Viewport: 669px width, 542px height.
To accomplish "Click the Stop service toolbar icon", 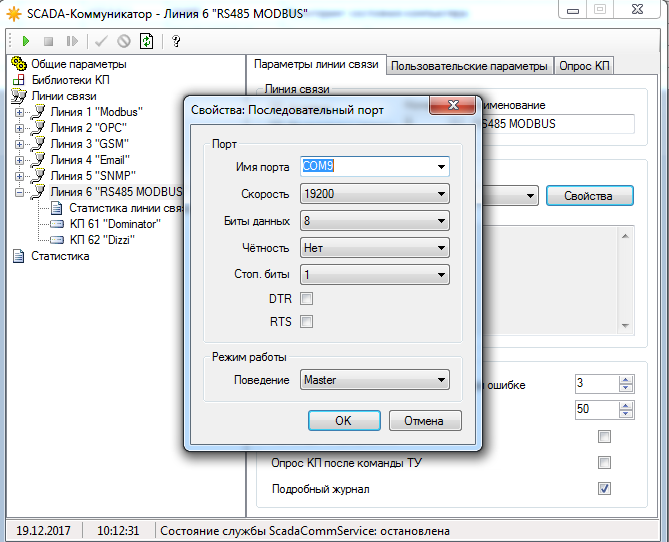I will [x=48, y=41].
